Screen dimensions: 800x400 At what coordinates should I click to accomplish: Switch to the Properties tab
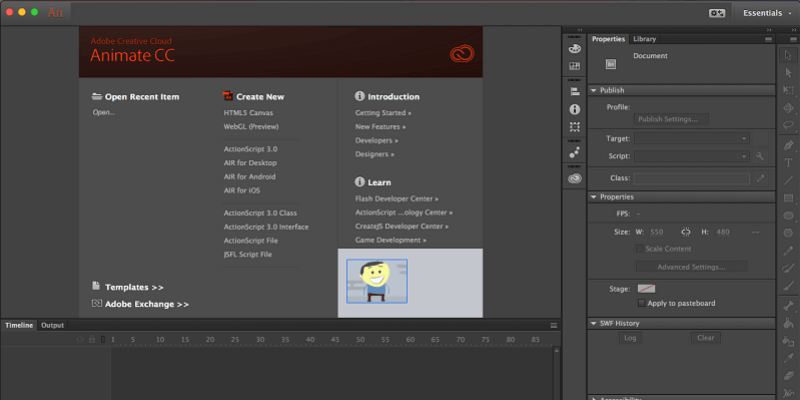coord(608,39)
